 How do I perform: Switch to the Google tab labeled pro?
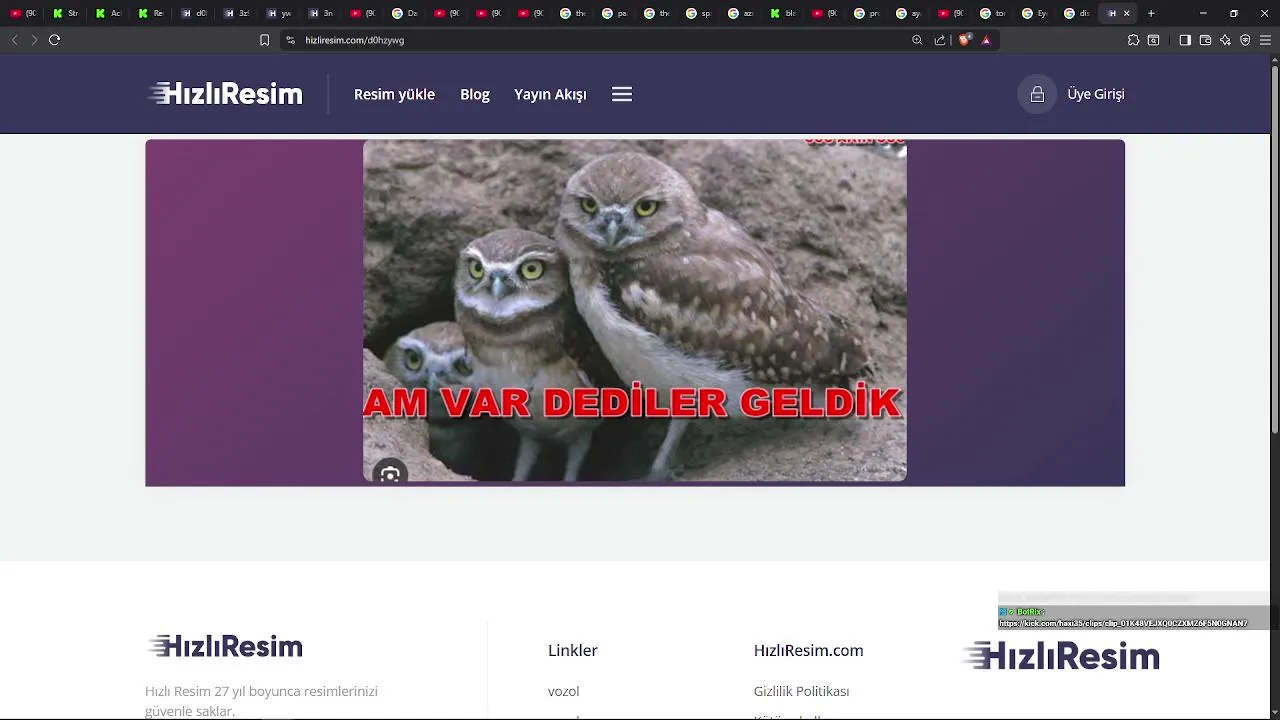pyautogui.click(x=868, y=13)
